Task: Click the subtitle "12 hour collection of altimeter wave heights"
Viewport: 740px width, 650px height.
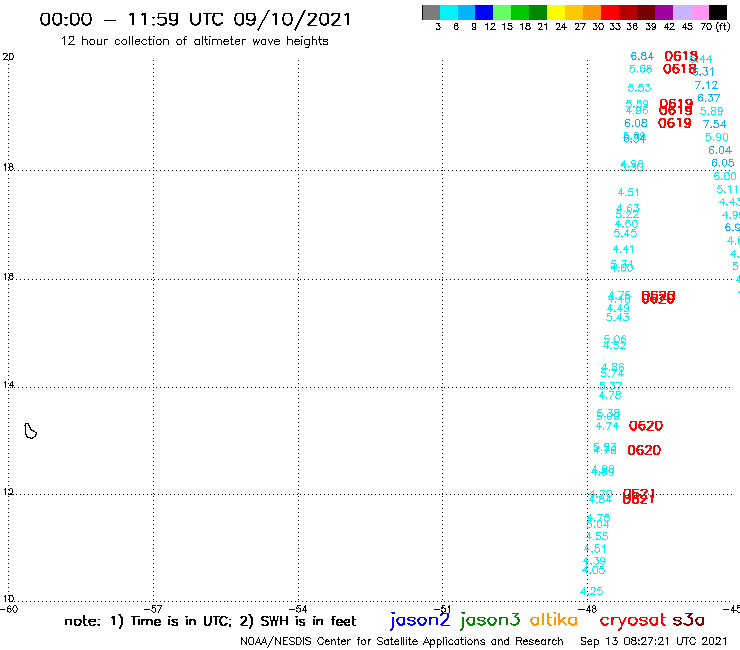Action: pos(194,41)
